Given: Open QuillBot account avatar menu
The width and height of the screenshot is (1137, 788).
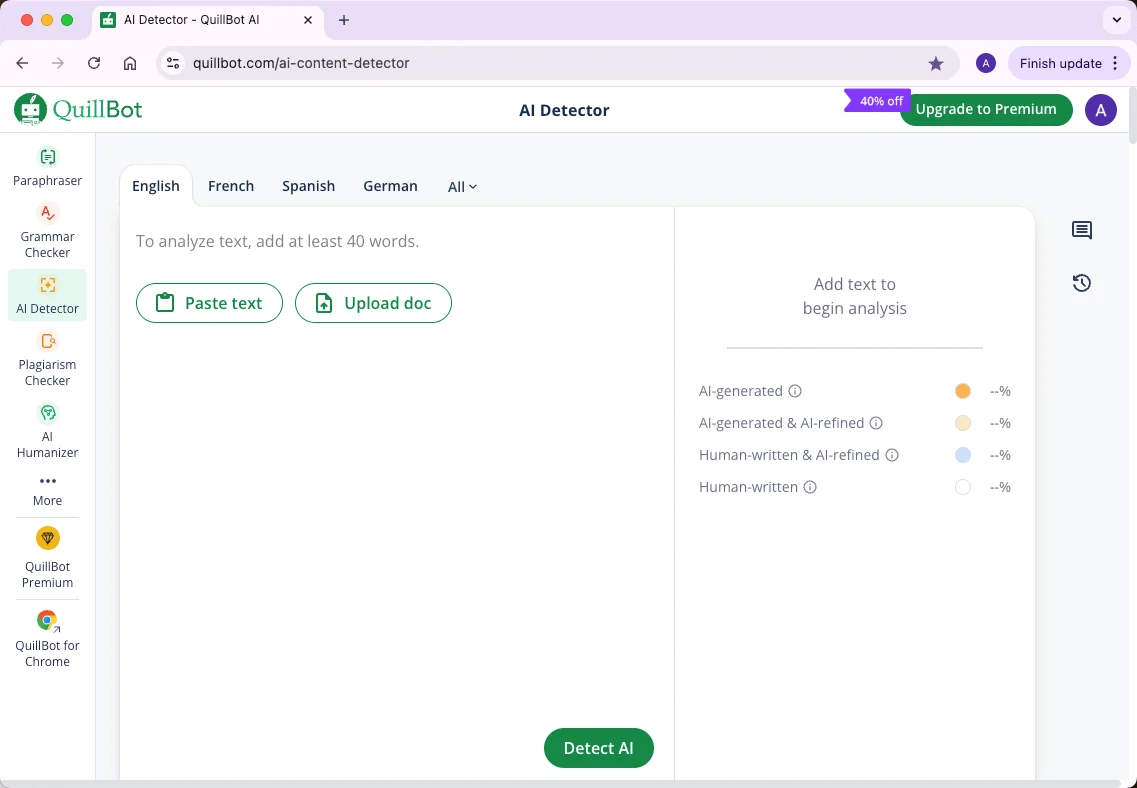Looking at the screenshot, I should coord(1101,110).
